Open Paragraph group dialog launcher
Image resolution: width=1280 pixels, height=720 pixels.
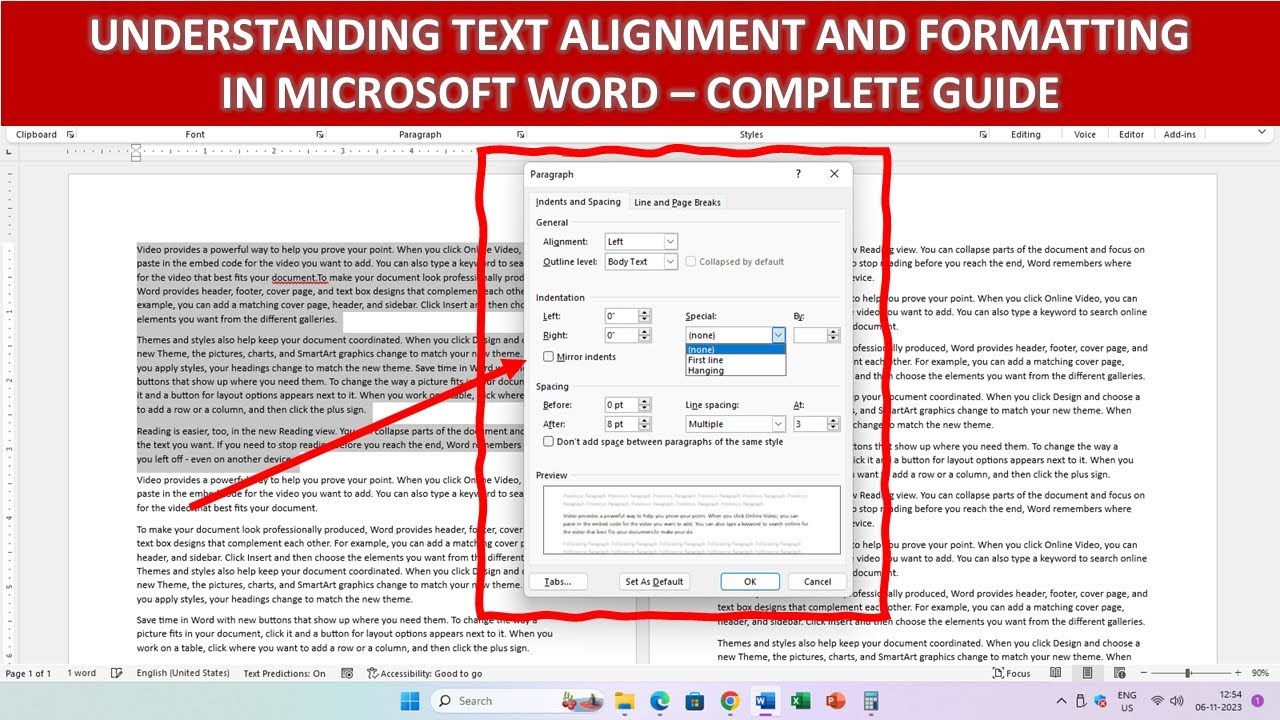tap(521, 134)
